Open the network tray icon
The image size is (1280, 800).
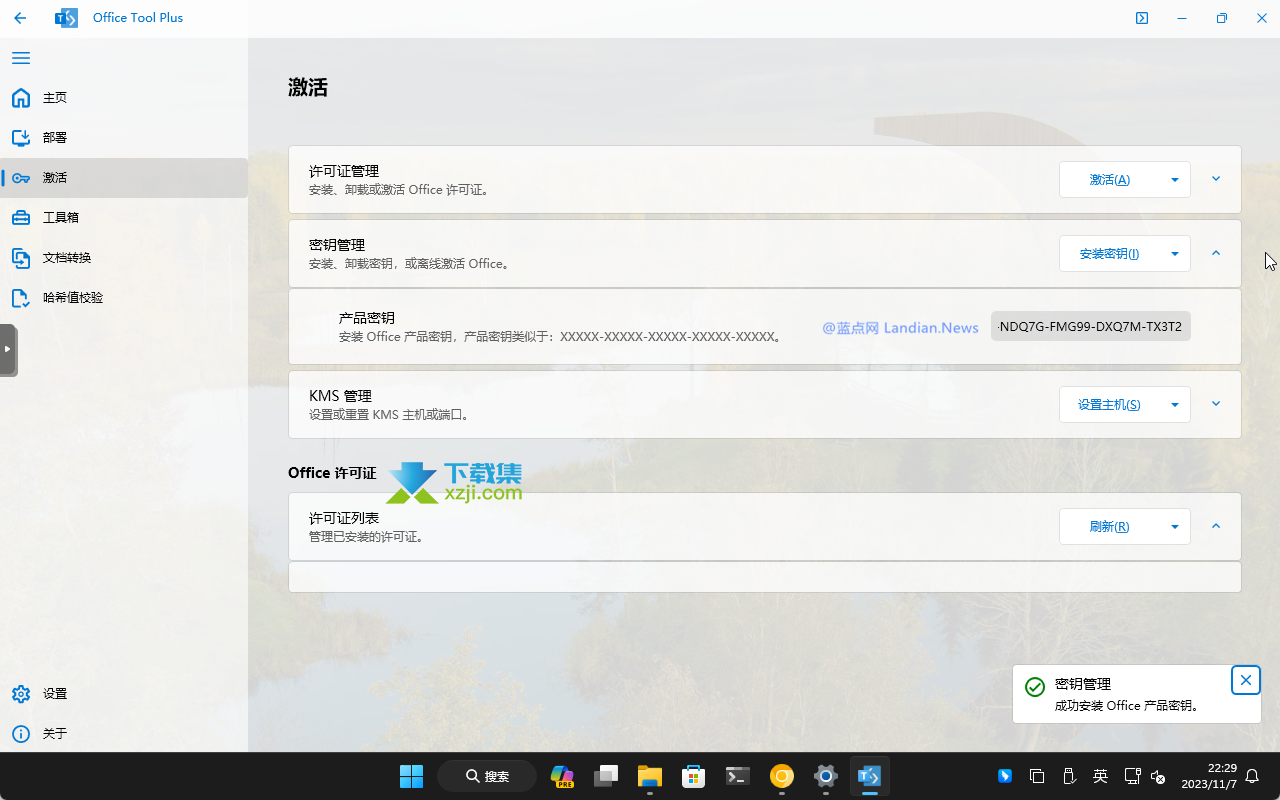point(1132,776)
